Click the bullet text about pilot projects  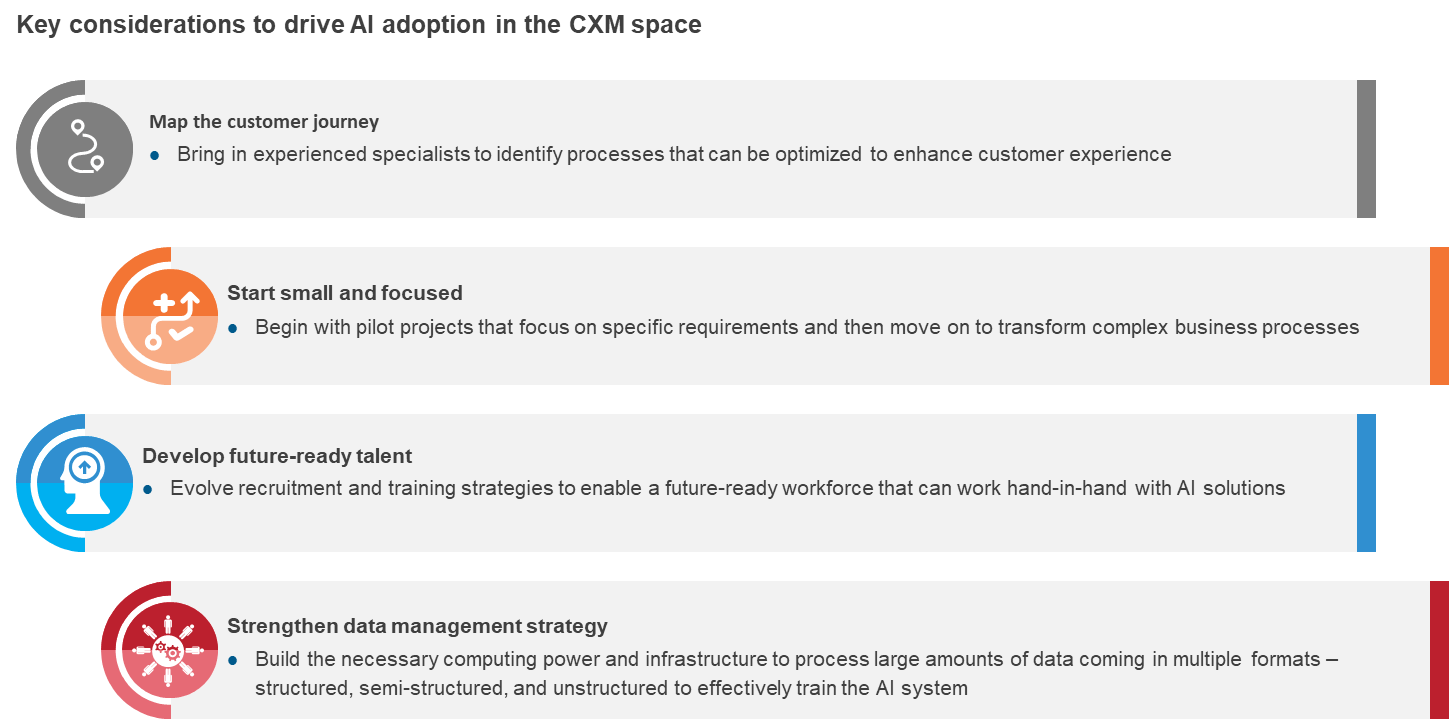(x=807, y=327)
